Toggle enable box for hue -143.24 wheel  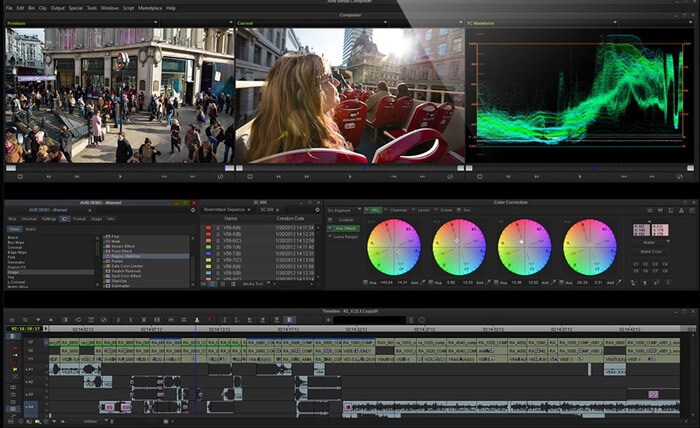[366, 283]
